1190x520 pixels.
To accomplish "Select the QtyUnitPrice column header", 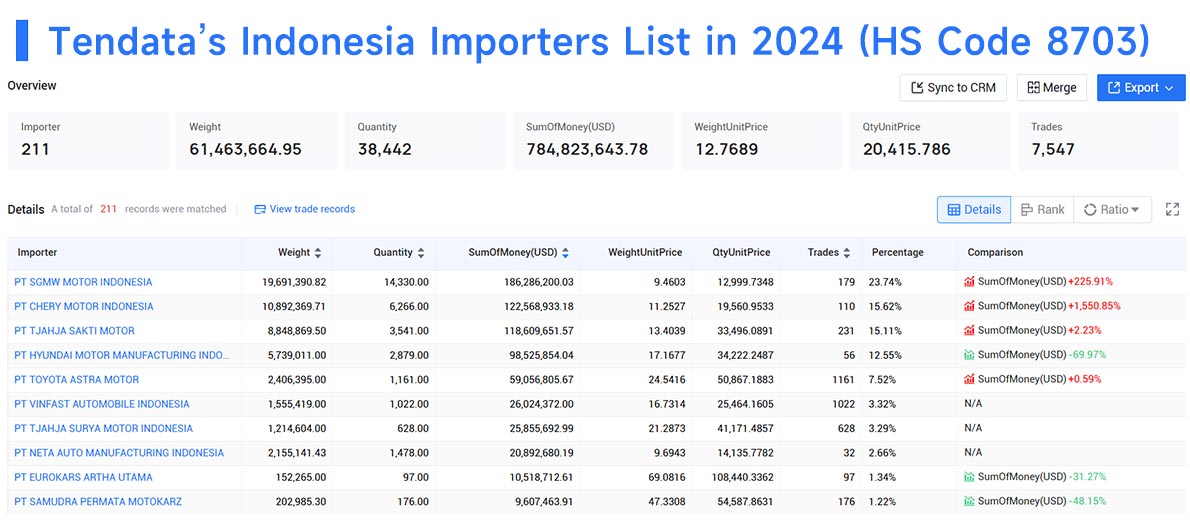I will [741, 253].
